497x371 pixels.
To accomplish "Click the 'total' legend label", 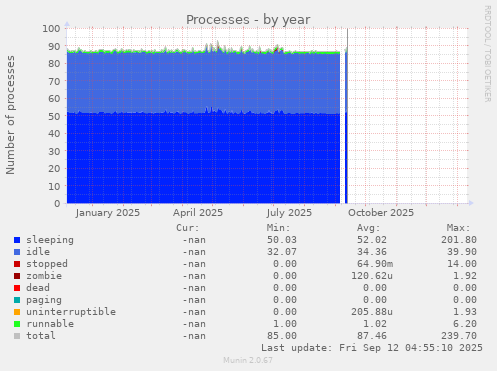I will [x=41, y=336].
